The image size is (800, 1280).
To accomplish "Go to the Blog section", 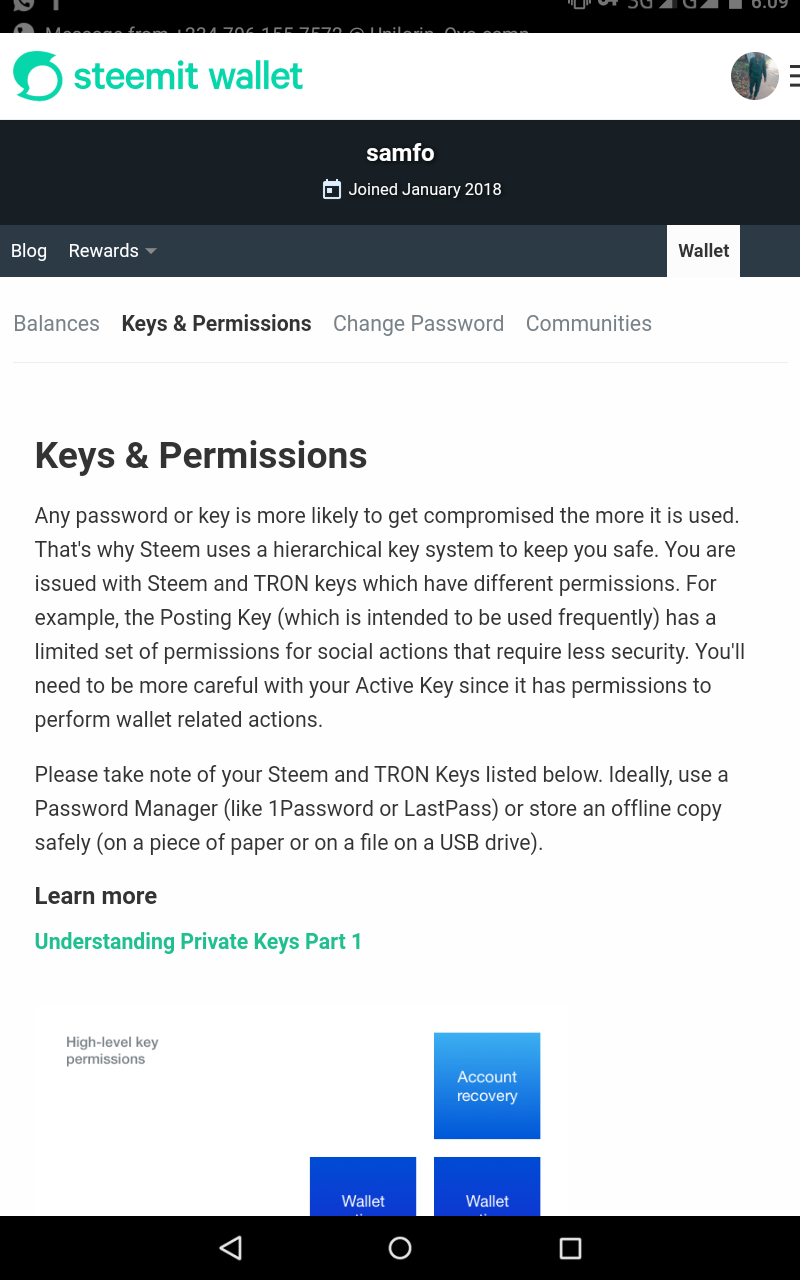I will tap(29, 251).
